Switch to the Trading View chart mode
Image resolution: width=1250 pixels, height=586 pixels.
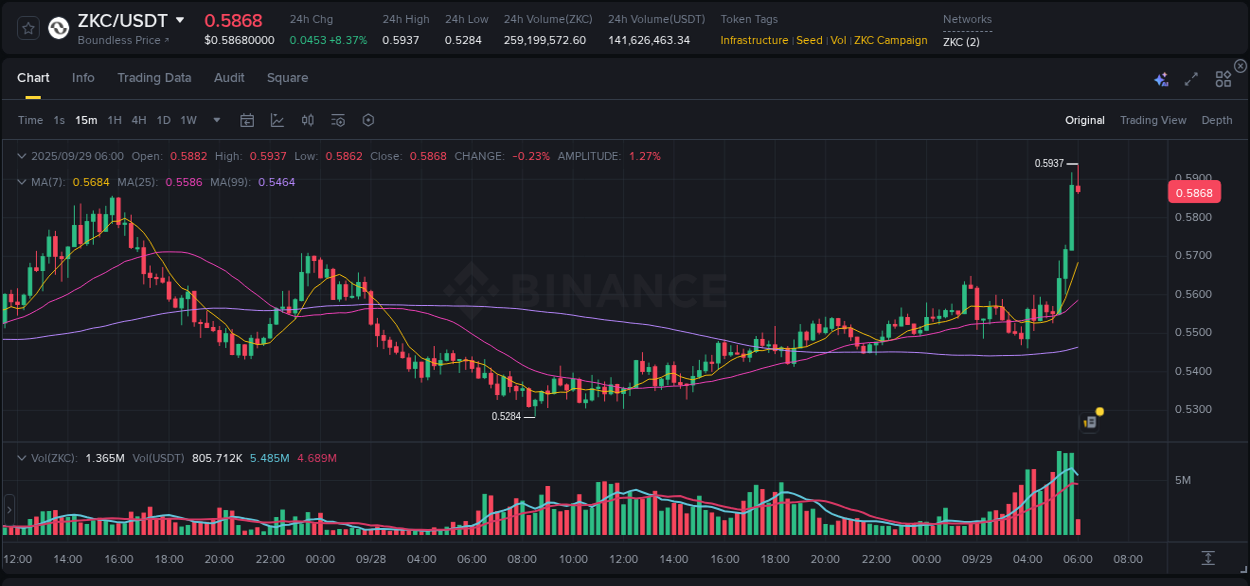pyautogui.click(x=1152, y=120)
